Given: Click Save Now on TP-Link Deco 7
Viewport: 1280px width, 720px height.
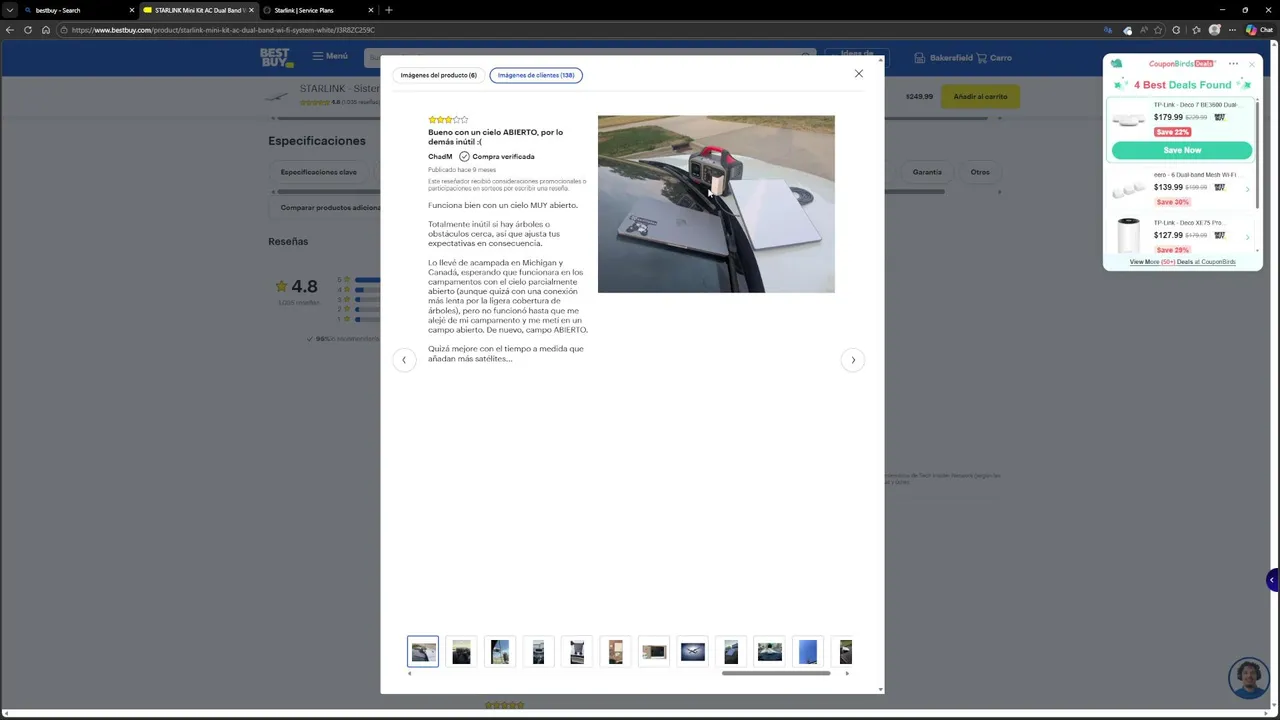Looking at the screenshot, I should click(1182, 150).
